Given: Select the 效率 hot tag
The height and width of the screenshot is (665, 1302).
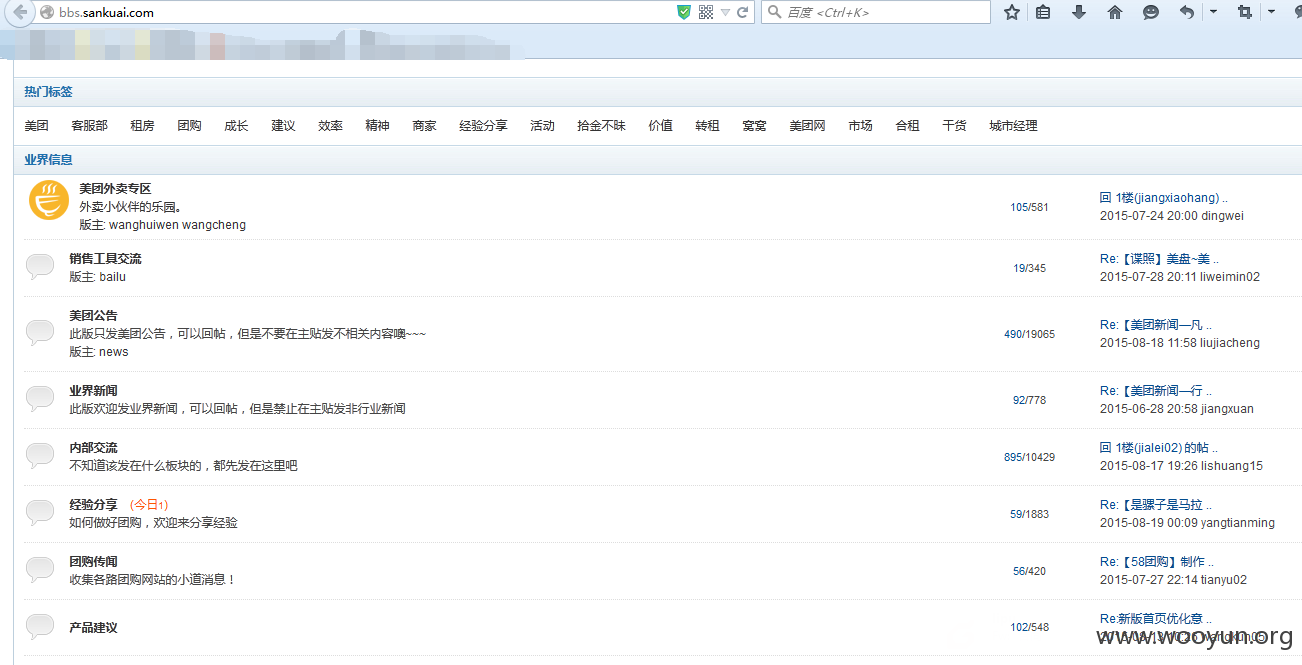Looking at the screenshot, I should point(331,126).
